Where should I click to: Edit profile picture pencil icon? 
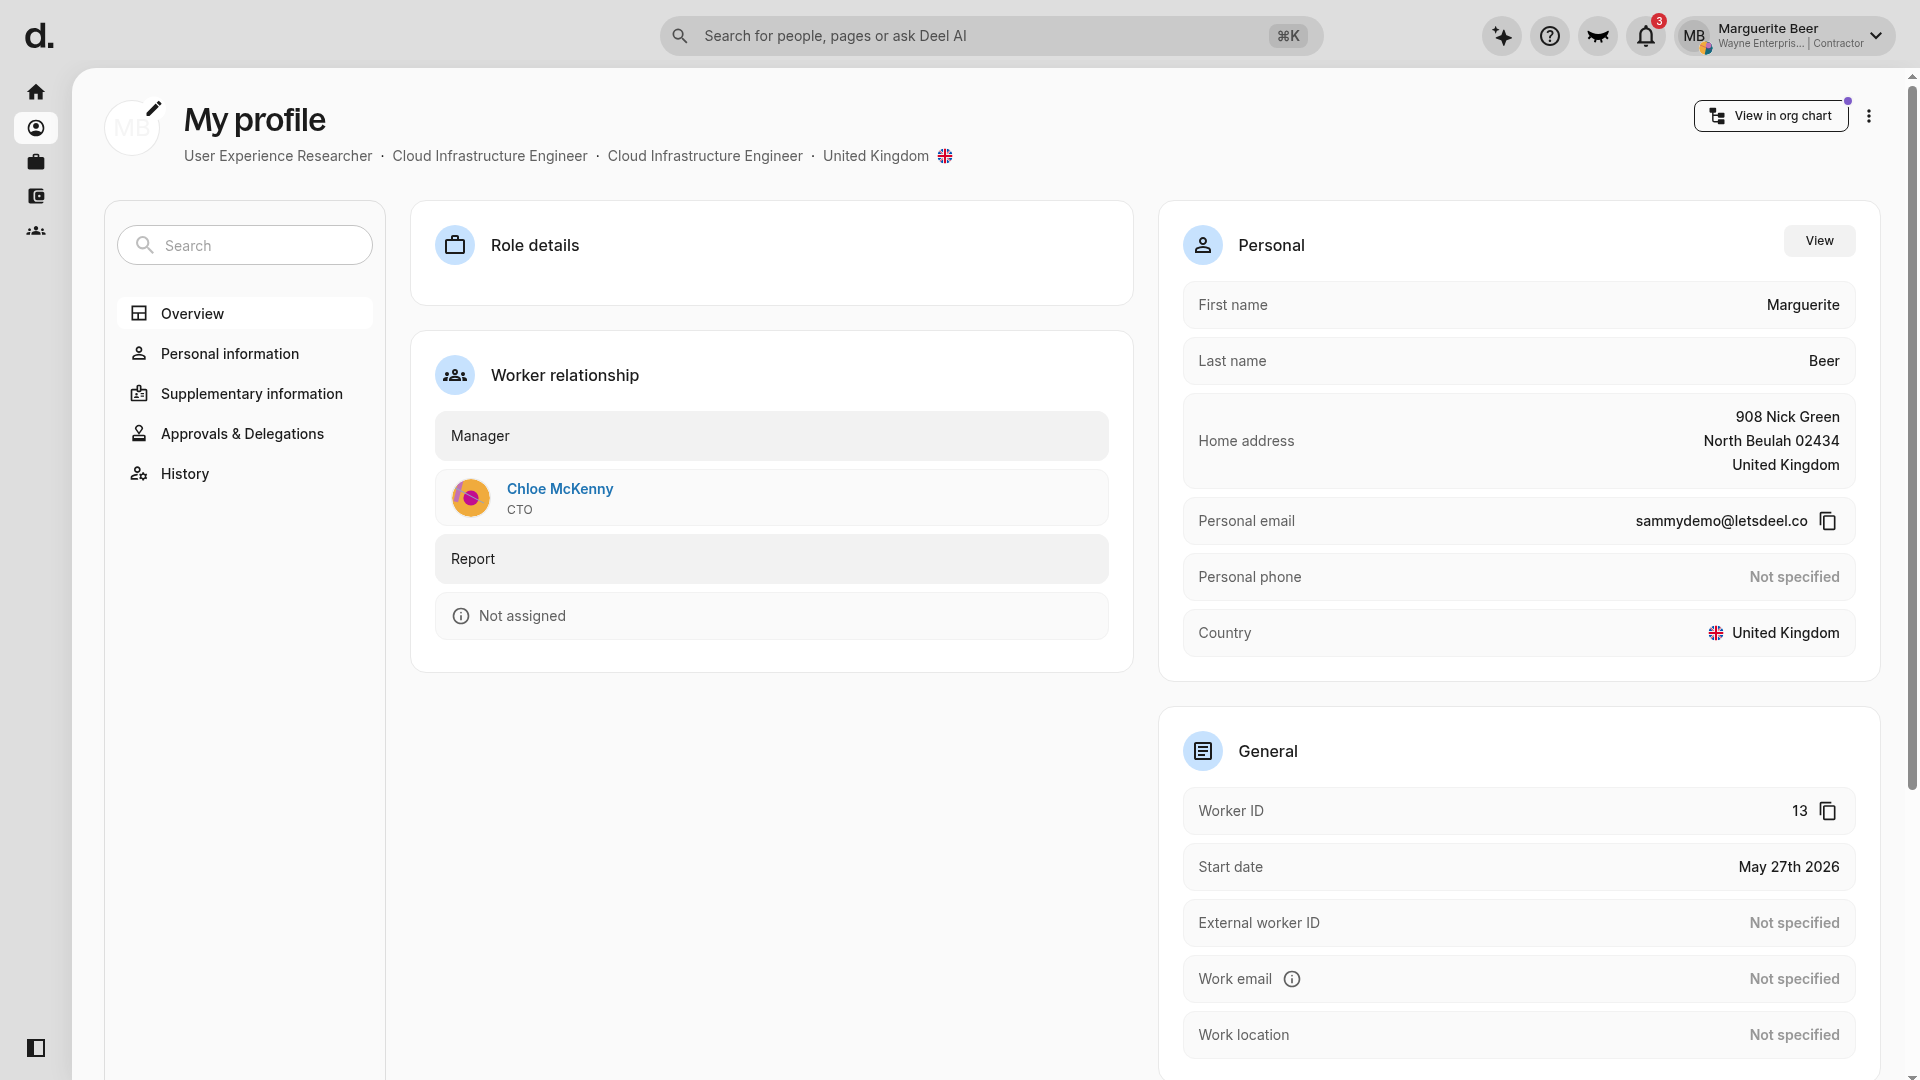pos(154,108)
